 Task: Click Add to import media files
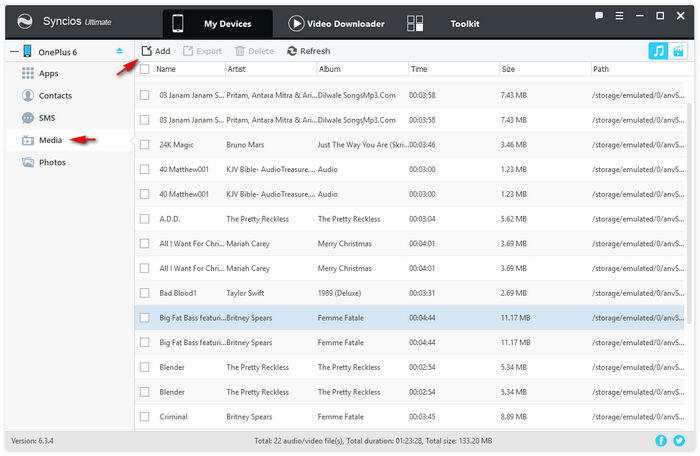[155, 51]
